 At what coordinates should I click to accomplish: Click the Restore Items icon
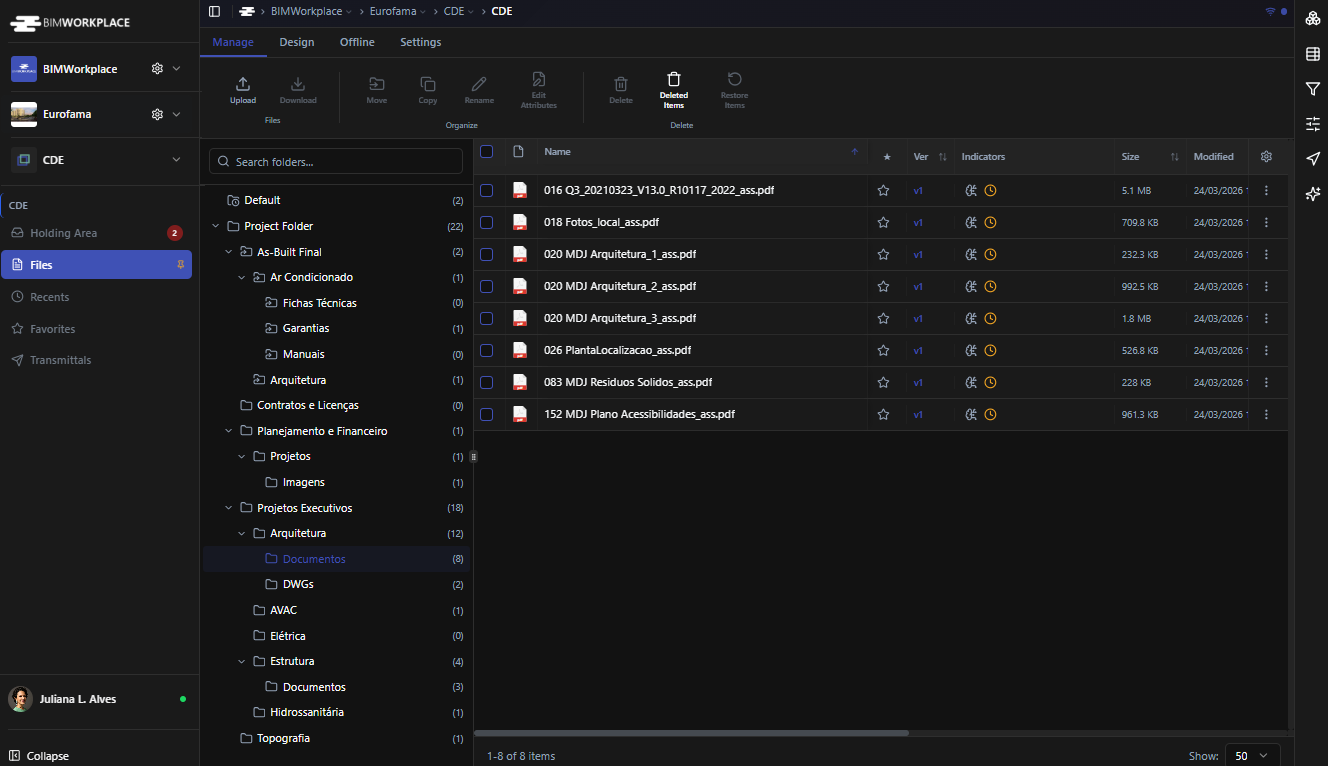point(735,79)
